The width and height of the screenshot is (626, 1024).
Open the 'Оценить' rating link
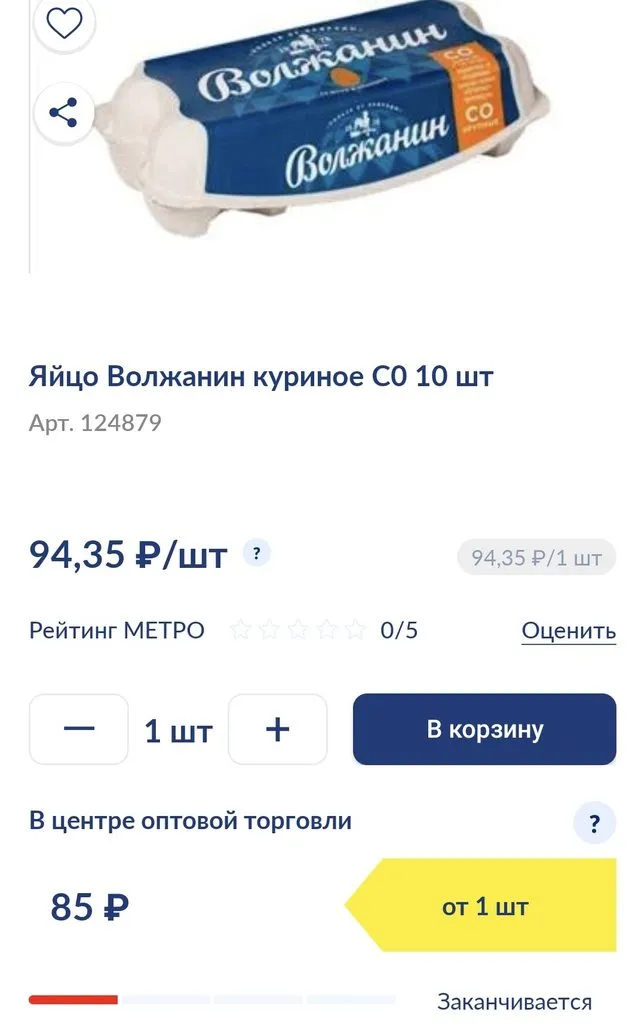click(x=568, y=630)
